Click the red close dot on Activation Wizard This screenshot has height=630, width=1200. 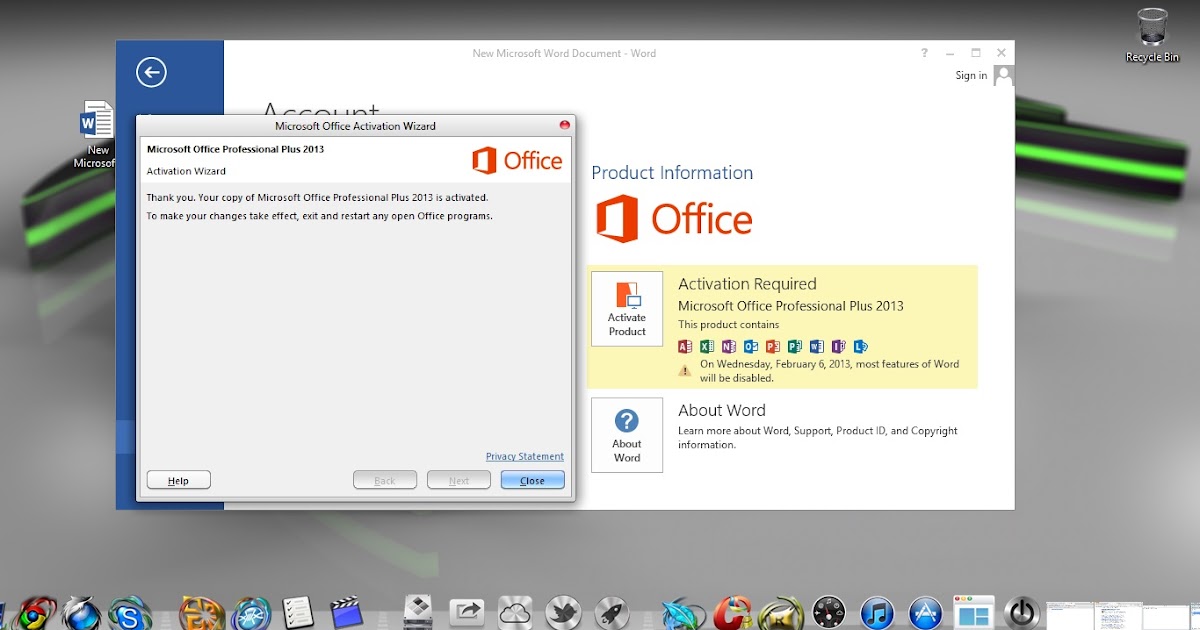(564, 125)
